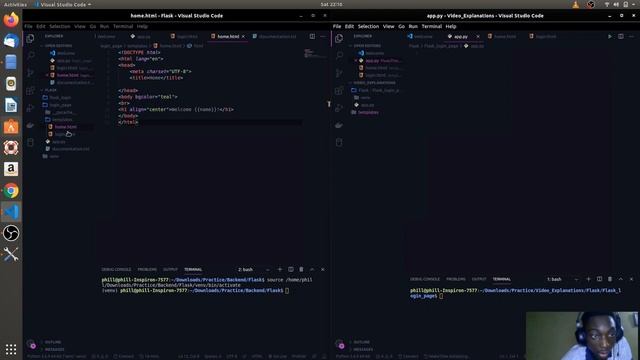Open Search view in right Video_Explanations window
640x360 pixels.
pyautogui.click(x=339, y=55)
